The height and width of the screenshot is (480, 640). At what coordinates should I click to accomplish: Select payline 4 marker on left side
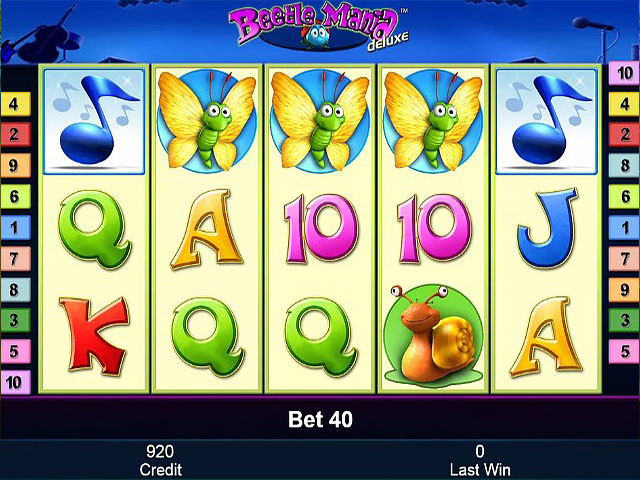16,104
